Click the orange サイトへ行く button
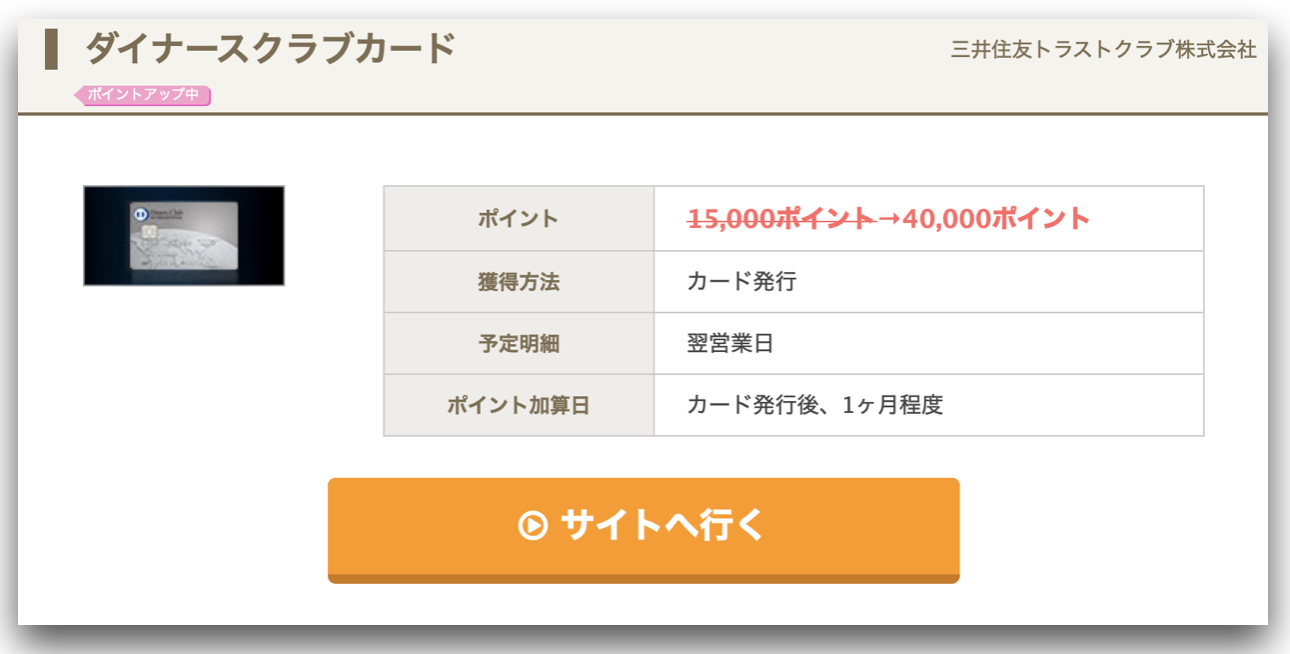1290x654 pixels. coord(644,530)
